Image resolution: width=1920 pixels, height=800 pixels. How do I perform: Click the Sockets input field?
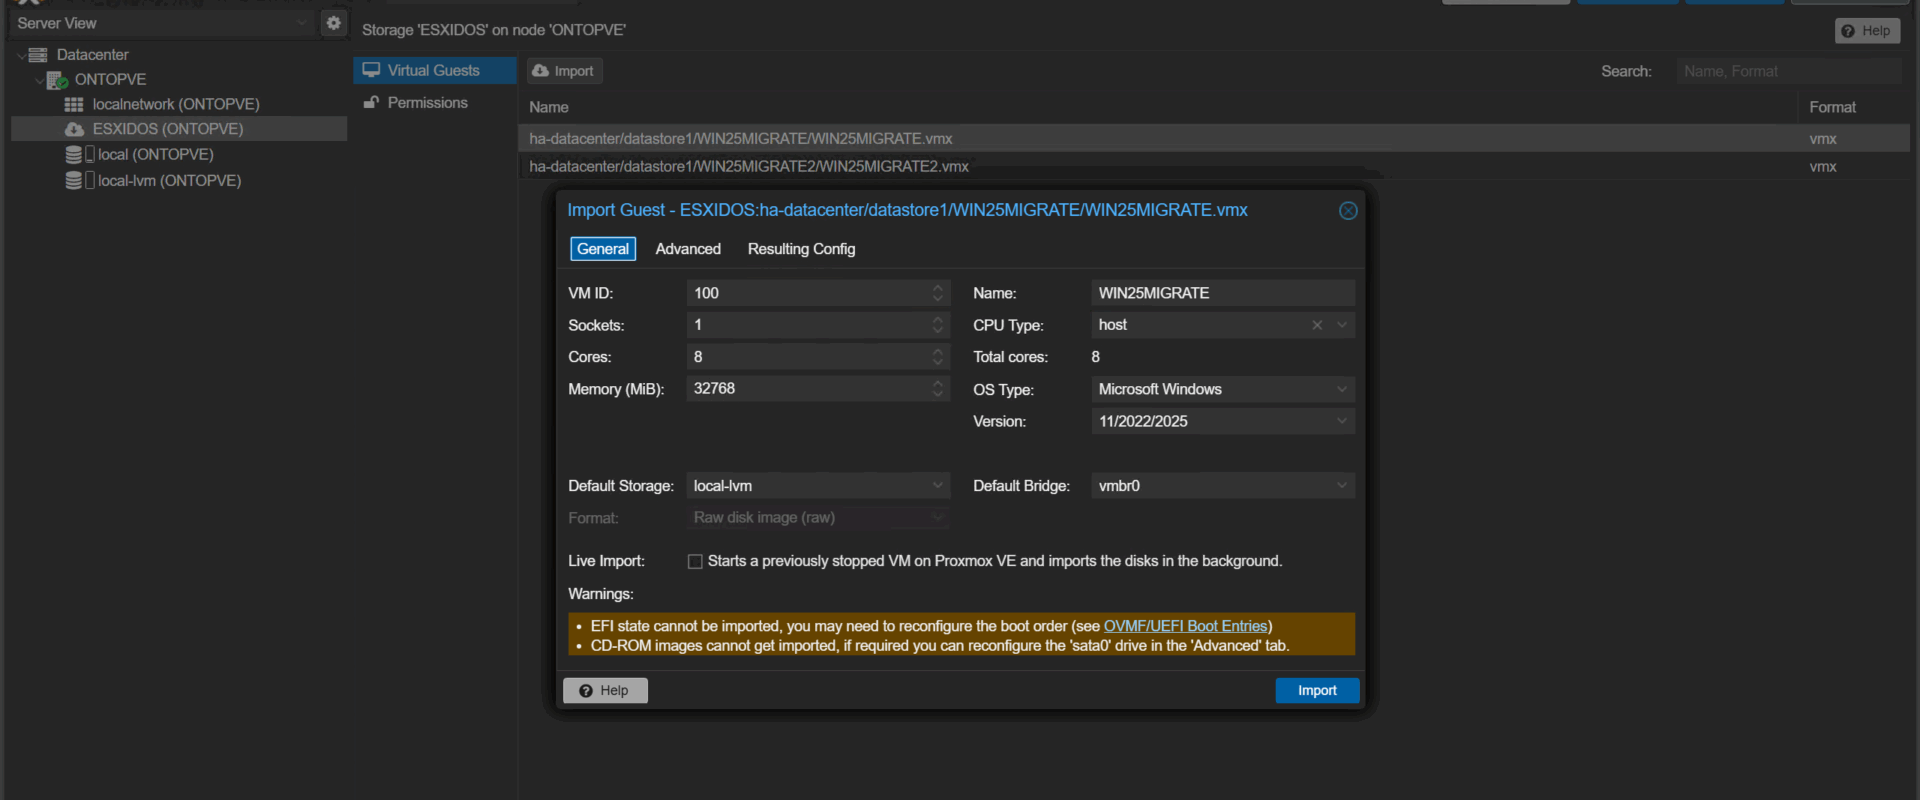(x=808, y=325)
